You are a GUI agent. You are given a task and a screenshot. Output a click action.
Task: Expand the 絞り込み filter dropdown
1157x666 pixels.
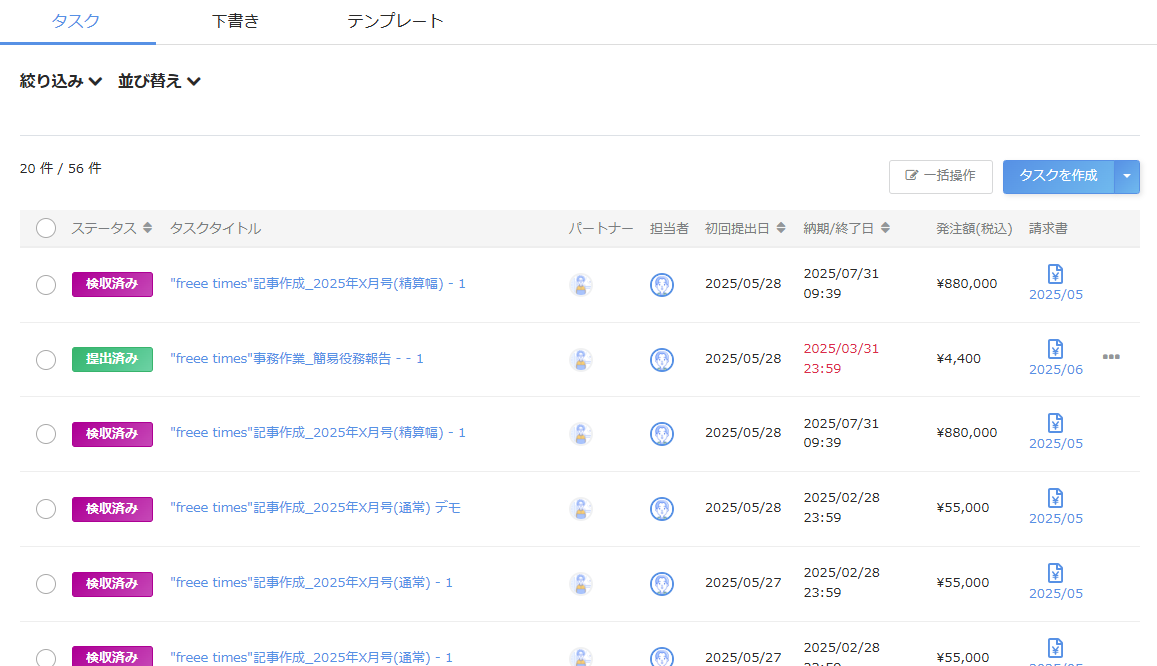61,81
